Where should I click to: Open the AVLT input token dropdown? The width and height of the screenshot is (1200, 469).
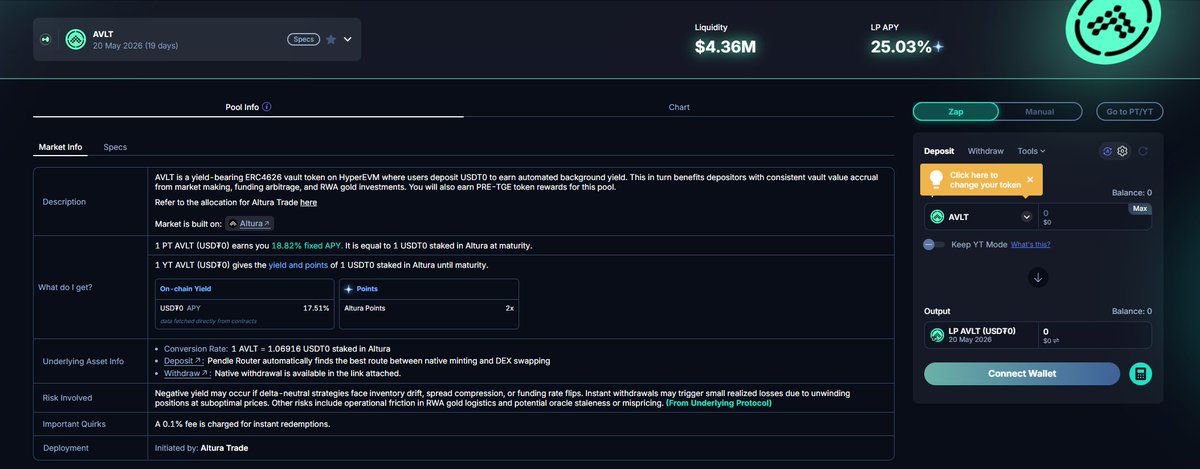1026,216
